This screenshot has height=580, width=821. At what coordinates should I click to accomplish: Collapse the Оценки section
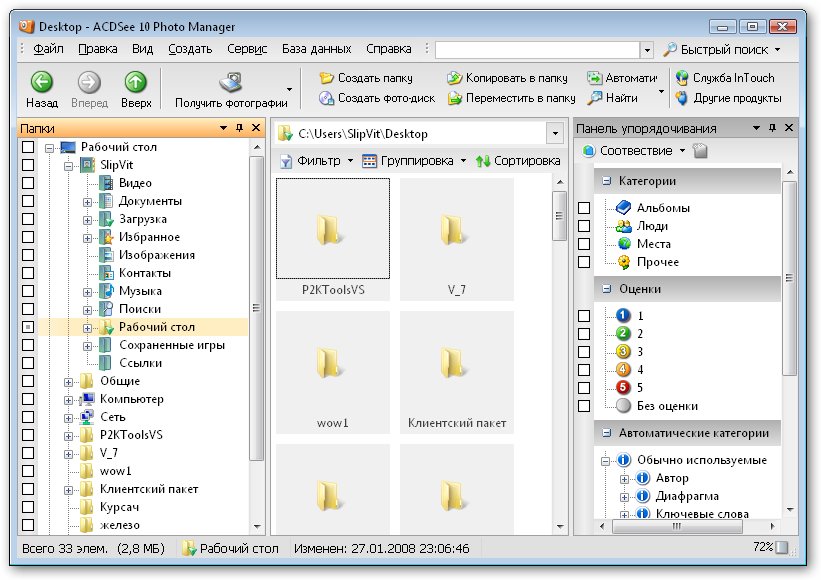[x=606, y=289]
